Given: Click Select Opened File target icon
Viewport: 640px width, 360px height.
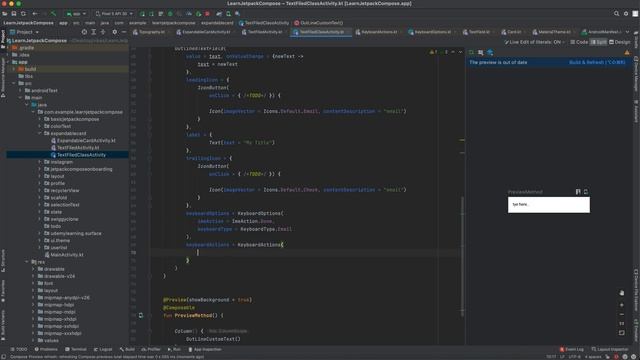Looking at the screenshot, I should tap(84, 32).
